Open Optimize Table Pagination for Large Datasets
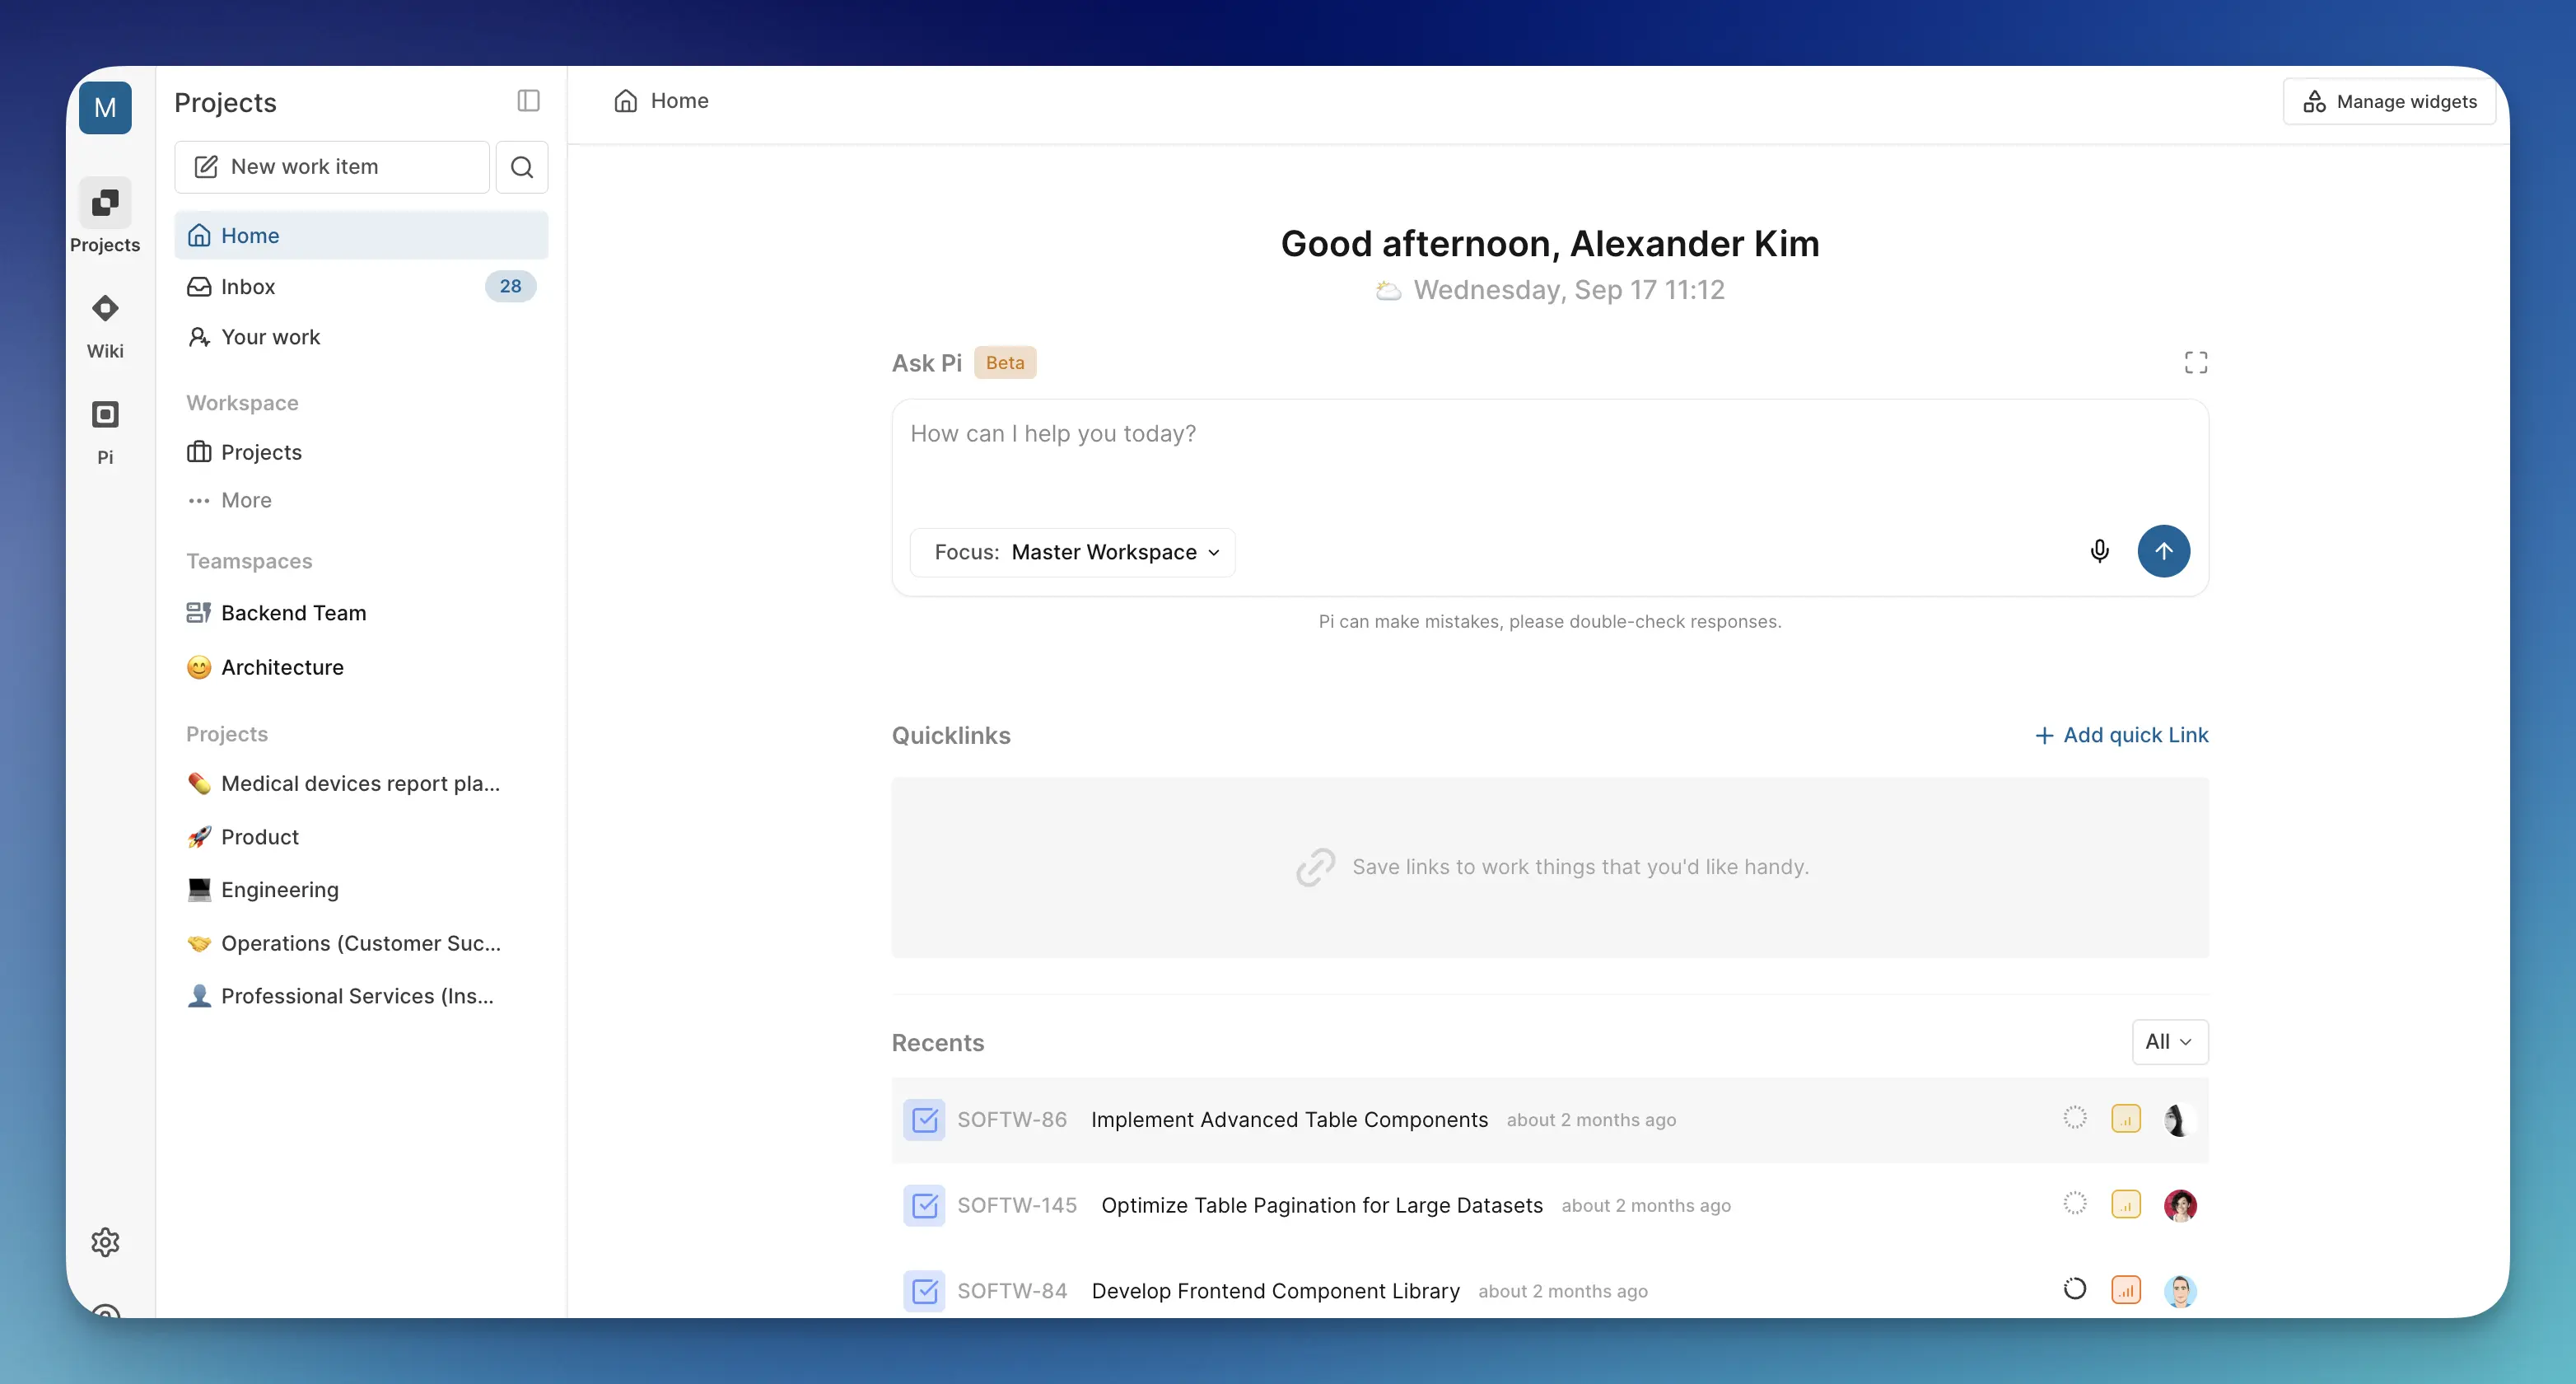Image resolution: width=2576 pixels, height=1384 pixels. tap(1322, 1205)
